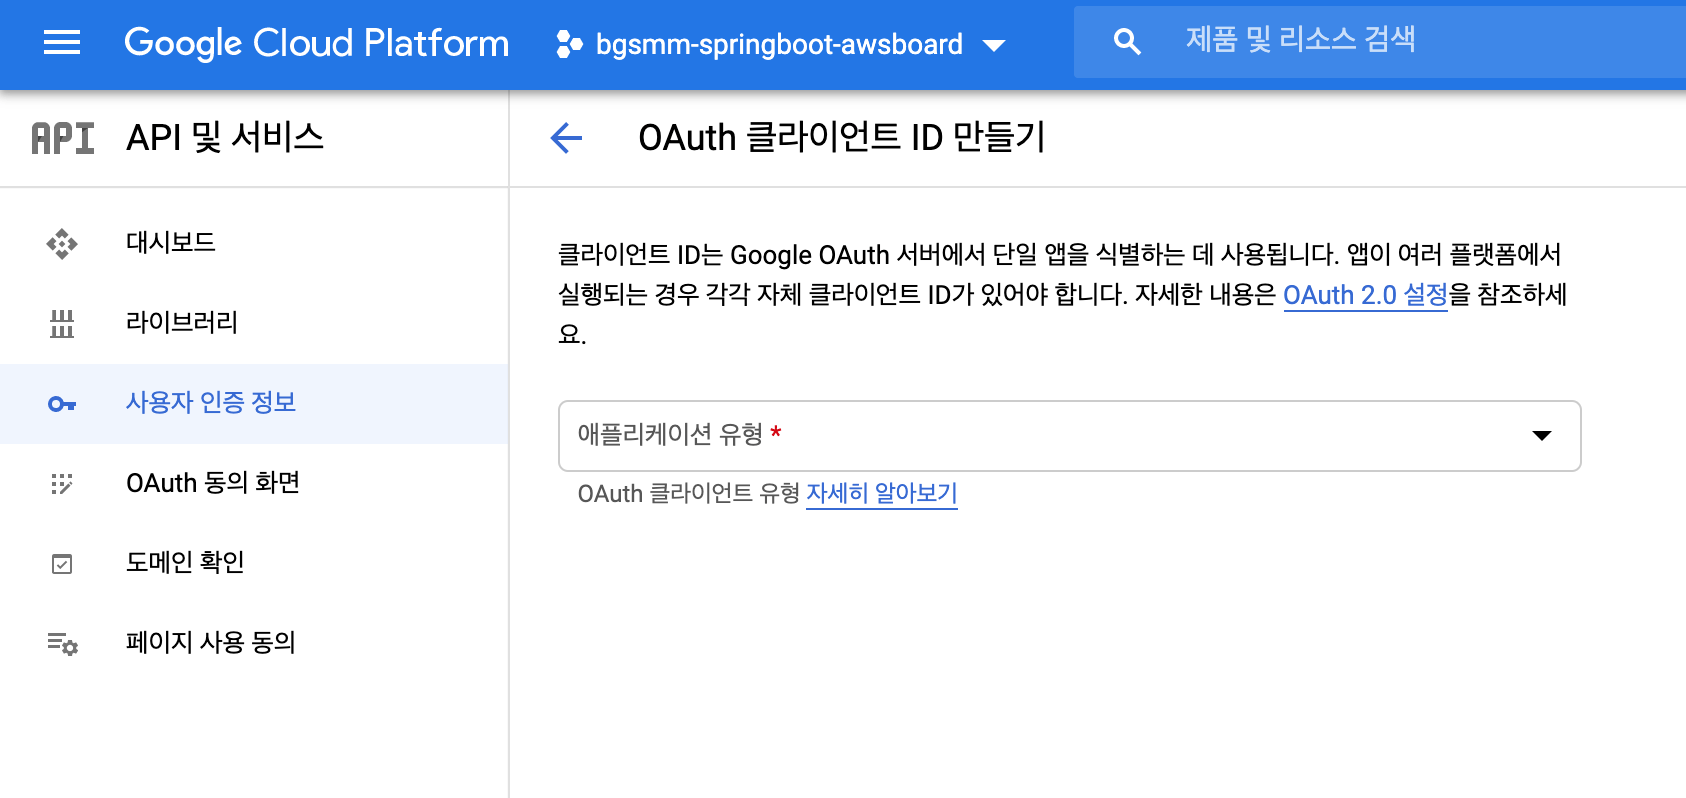Click the API logo icon

pyautogui.click(x=63, y=138)
